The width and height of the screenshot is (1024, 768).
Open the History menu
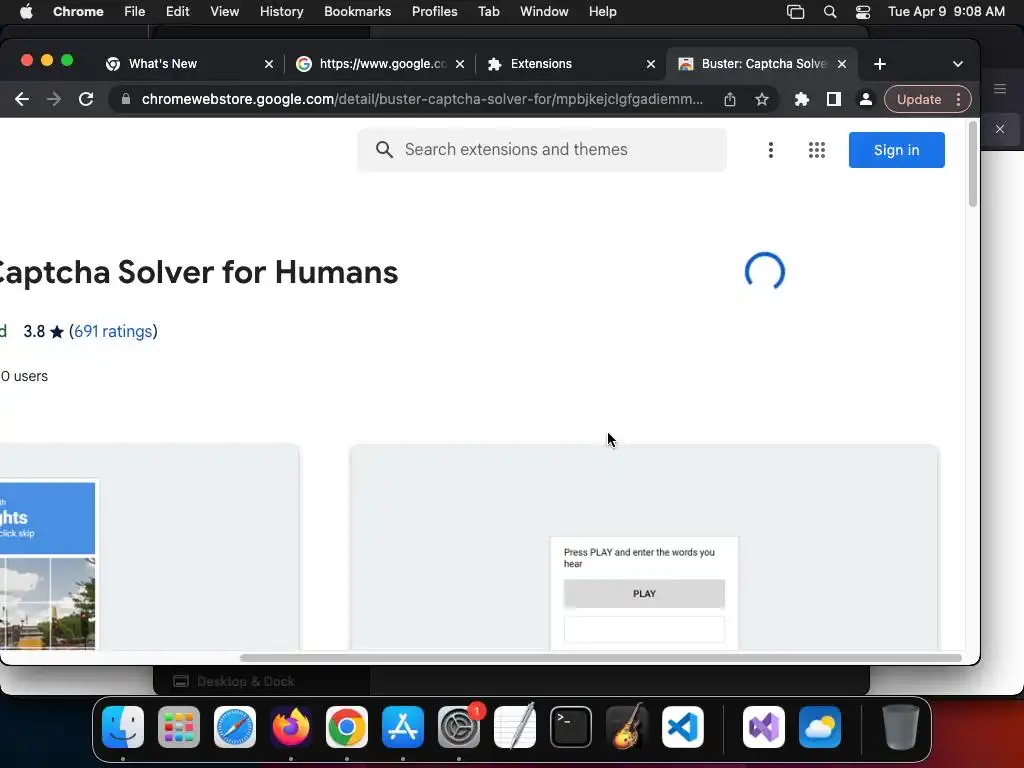[281, 12]
